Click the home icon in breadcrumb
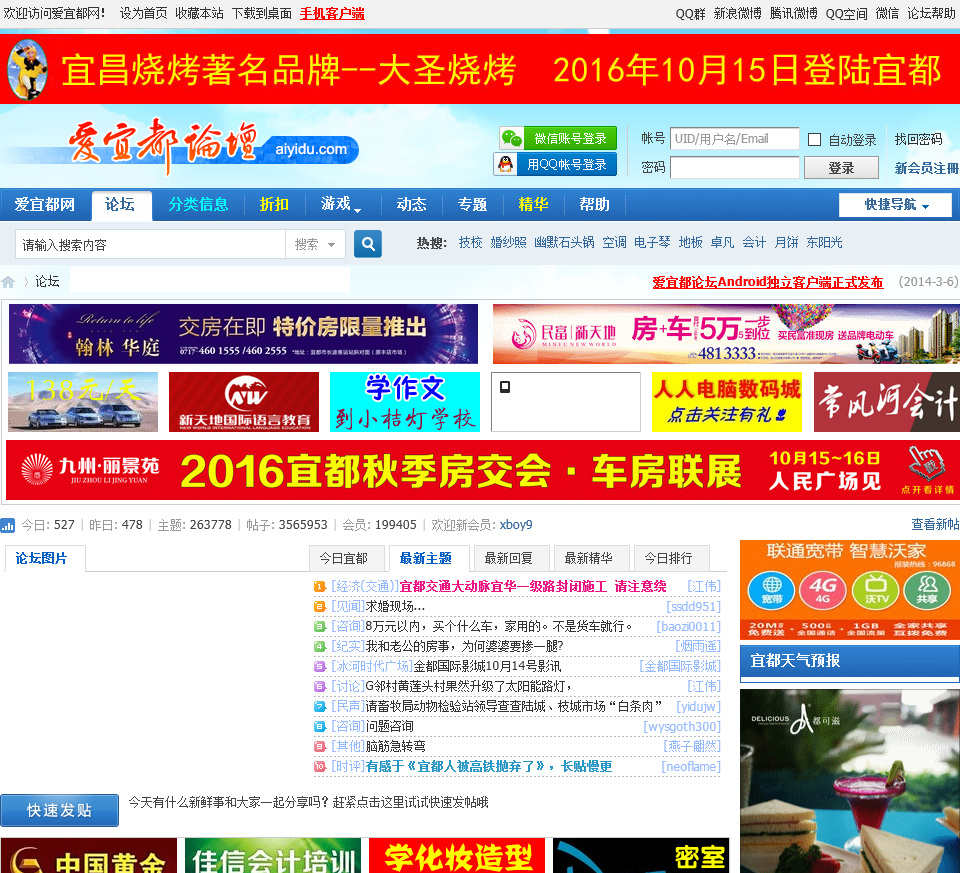 point(8,282)
